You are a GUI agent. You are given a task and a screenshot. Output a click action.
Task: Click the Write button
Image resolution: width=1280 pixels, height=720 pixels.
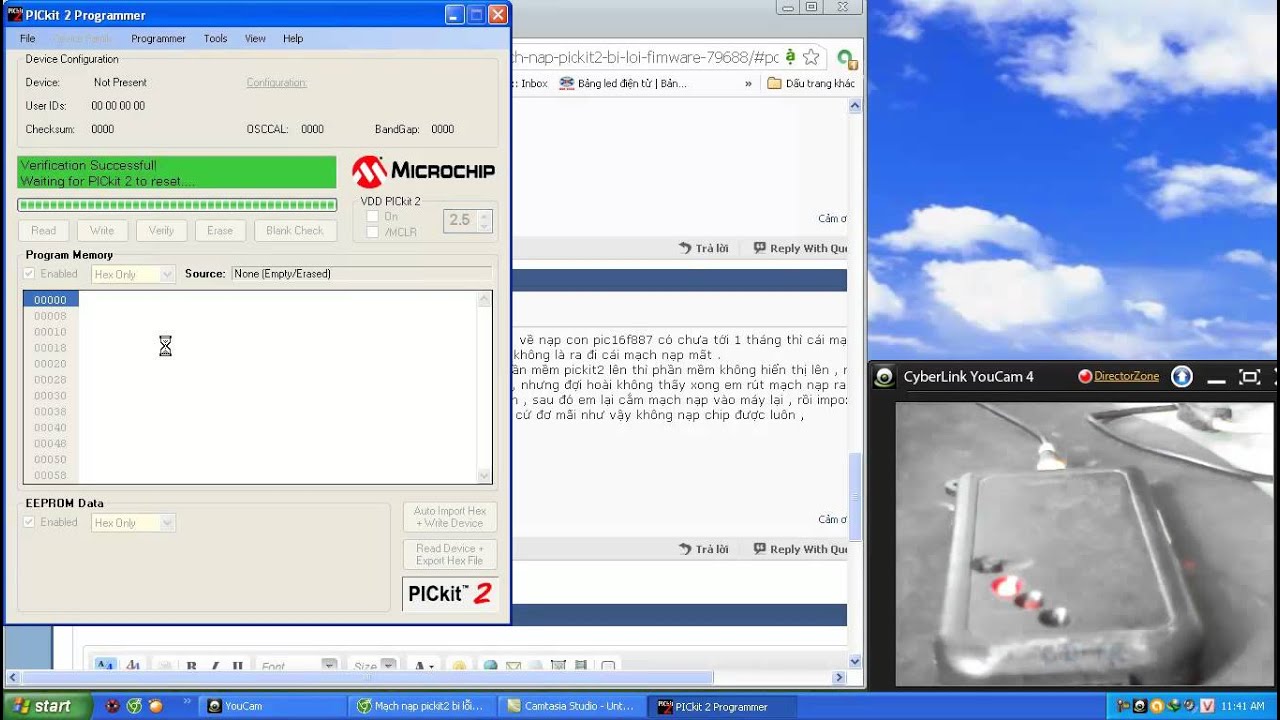click(102, 230)
